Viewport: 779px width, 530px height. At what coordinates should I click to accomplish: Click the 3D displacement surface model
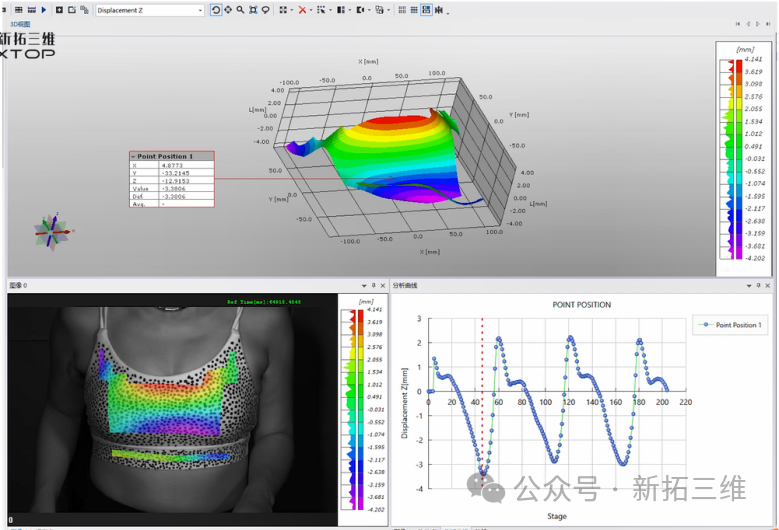(x=397, y=158)
